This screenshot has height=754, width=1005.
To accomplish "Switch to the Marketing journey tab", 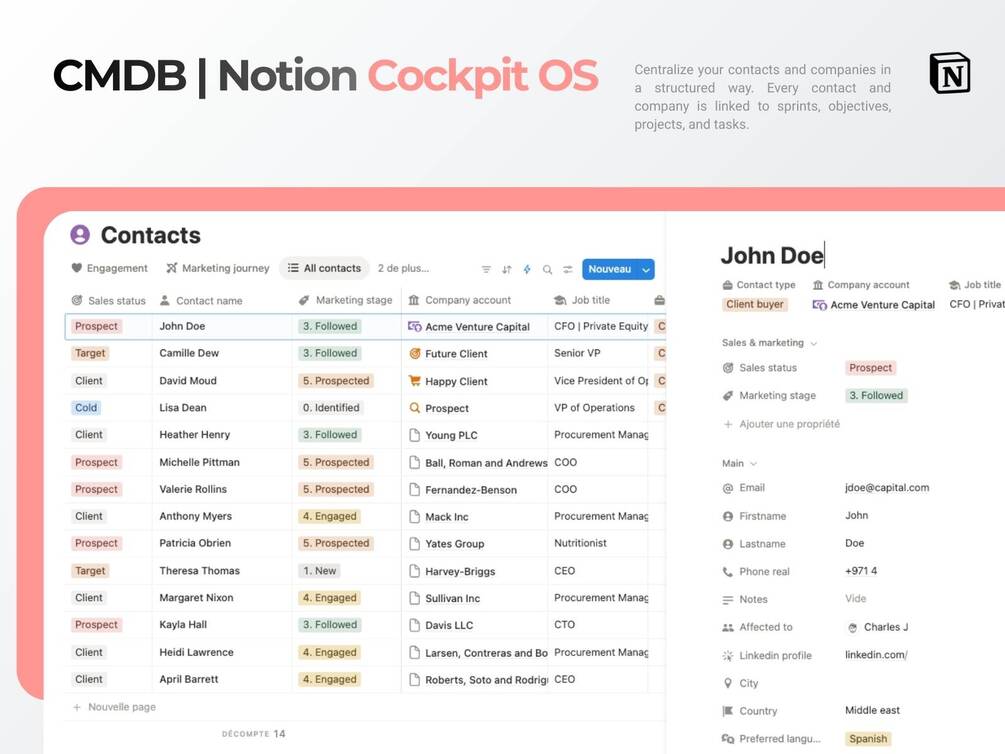I will [217, 268].
